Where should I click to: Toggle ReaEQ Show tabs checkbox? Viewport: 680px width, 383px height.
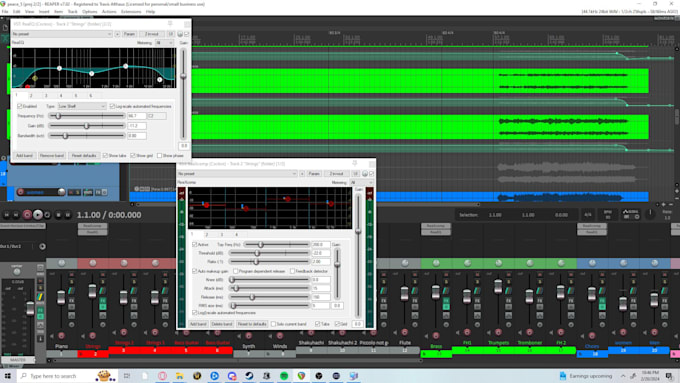point(105,155)
